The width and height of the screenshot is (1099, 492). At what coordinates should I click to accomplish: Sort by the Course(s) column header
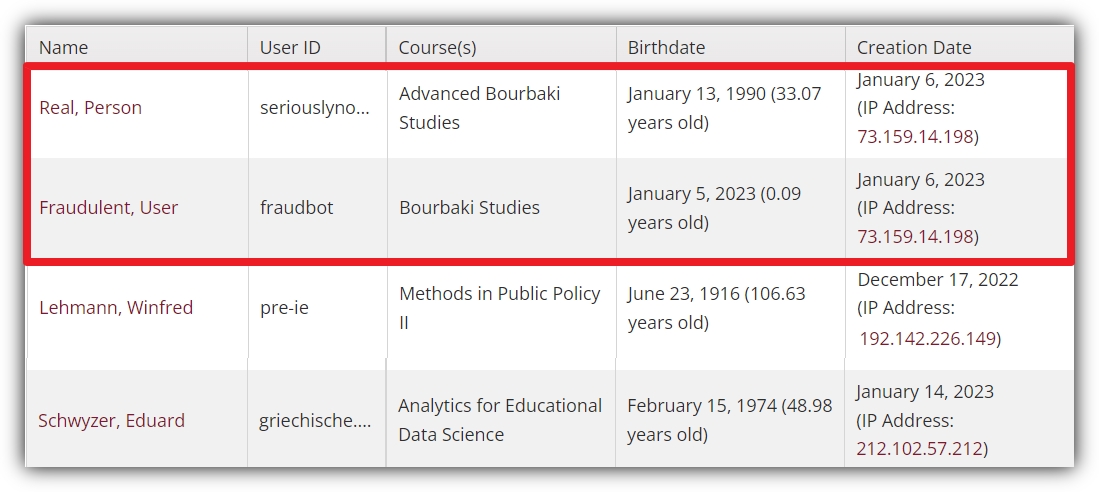pos(437,48)
